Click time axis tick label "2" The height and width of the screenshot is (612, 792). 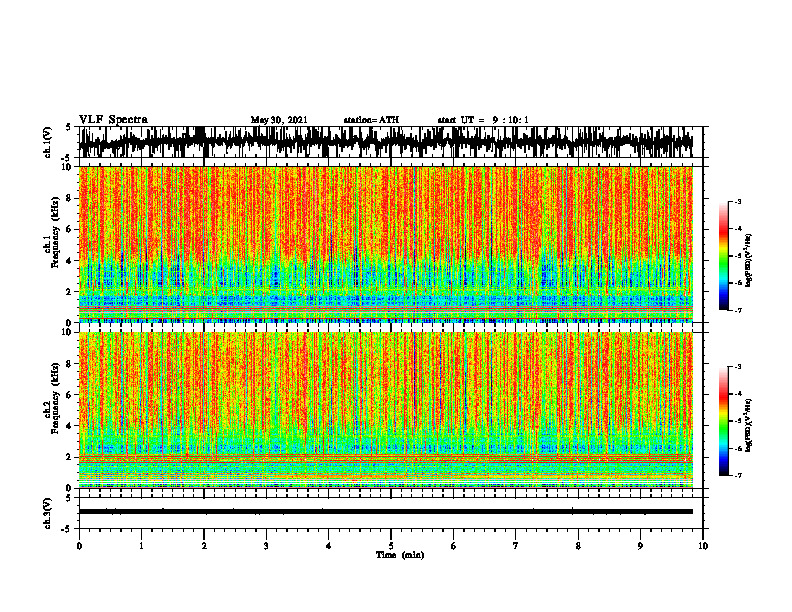[204, 546]
